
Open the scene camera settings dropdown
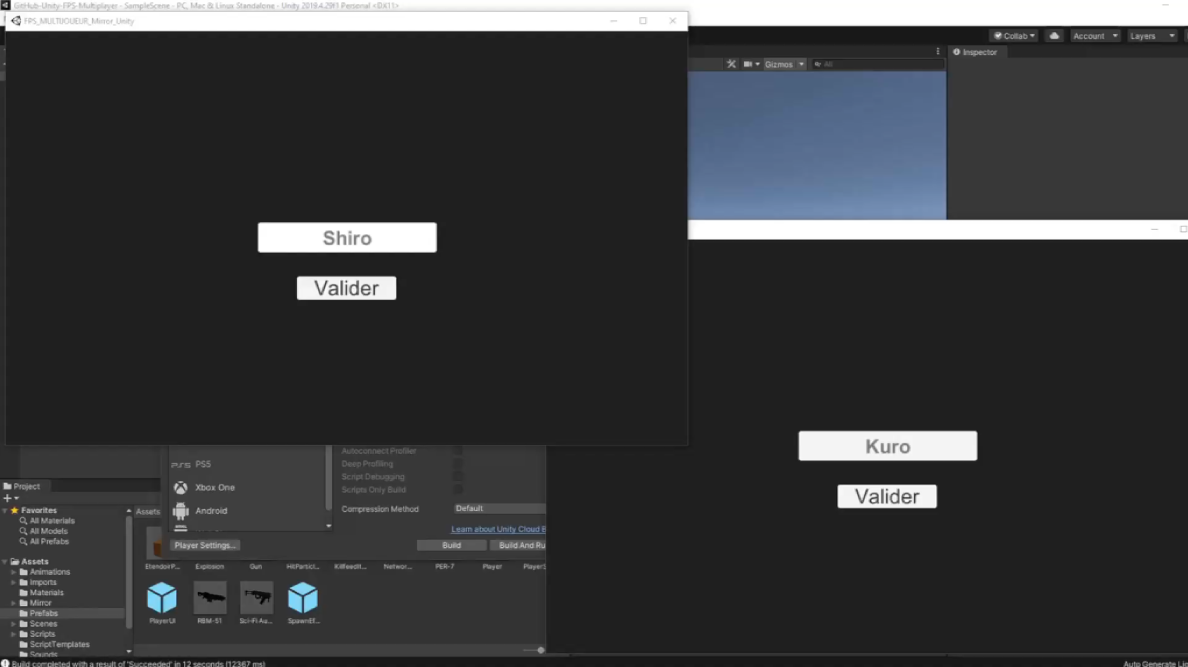point(752,64)
